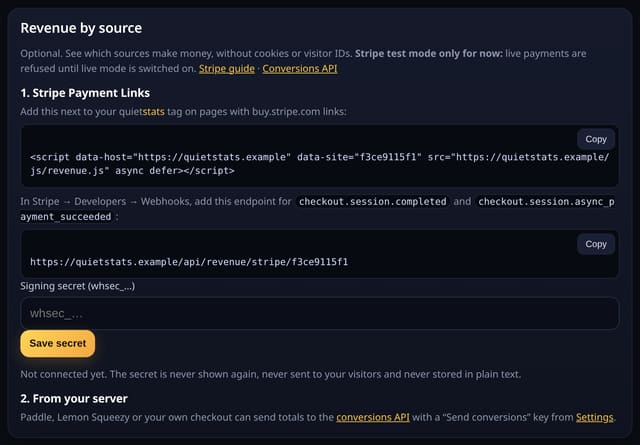The image size is (640, 445).
Task: Click the checkout.session.completed event name
Action: coord(372,202)
